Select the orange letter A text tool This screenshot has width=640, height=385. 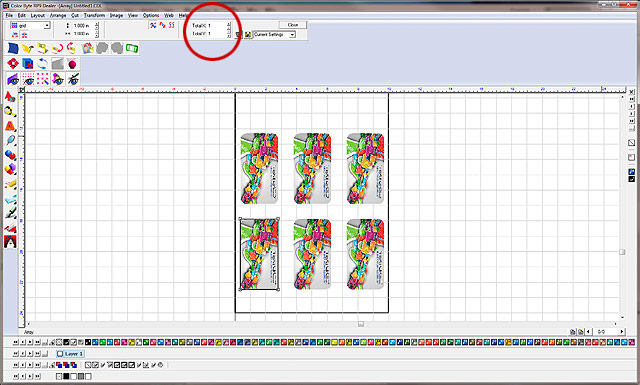(x=10, y=126)
